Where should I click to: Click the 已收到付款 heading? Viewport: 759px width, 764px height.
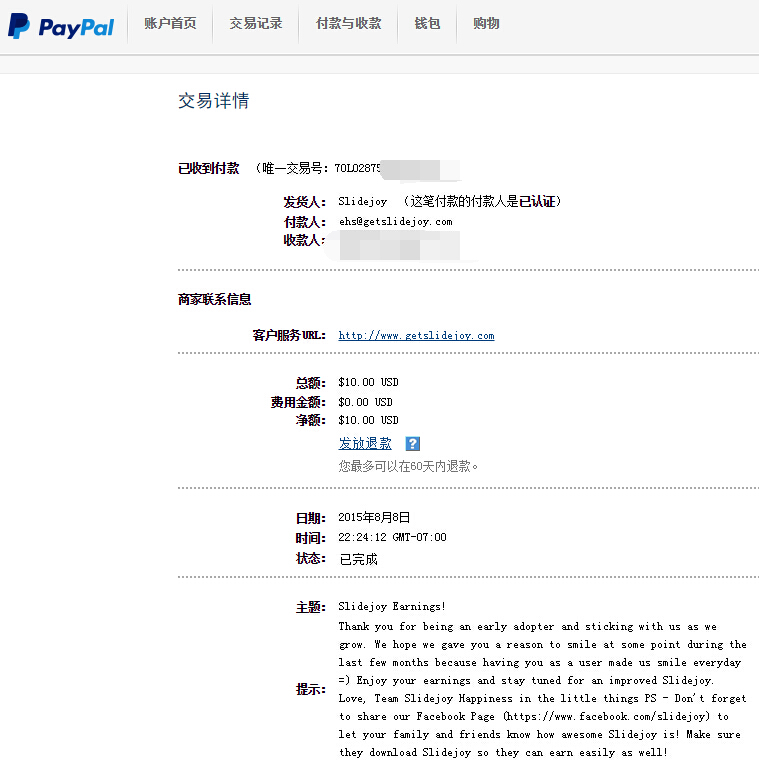[x=209, y=168]
